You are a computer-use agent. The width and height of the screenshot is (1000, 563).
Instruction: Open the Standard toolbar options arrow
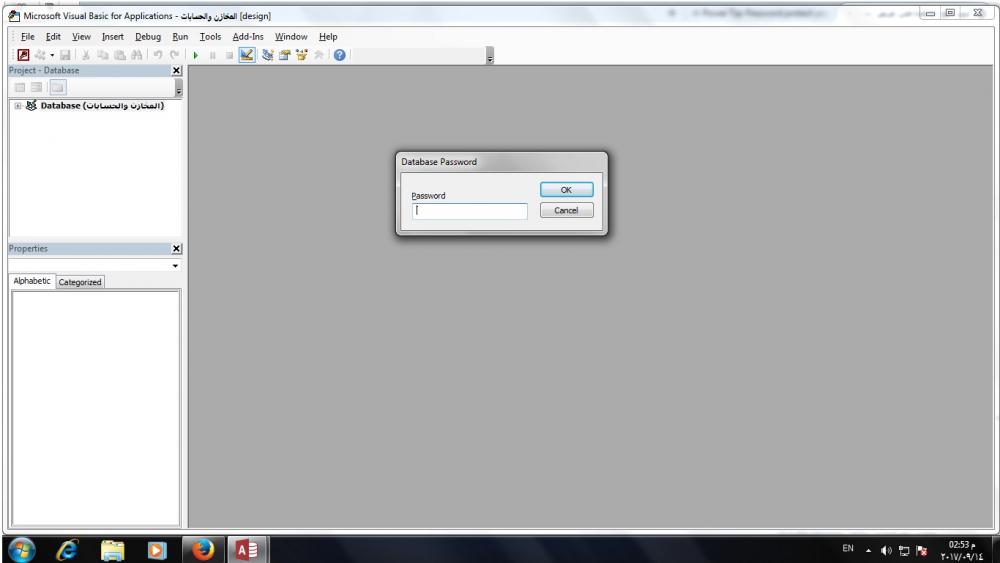point(490,56)
